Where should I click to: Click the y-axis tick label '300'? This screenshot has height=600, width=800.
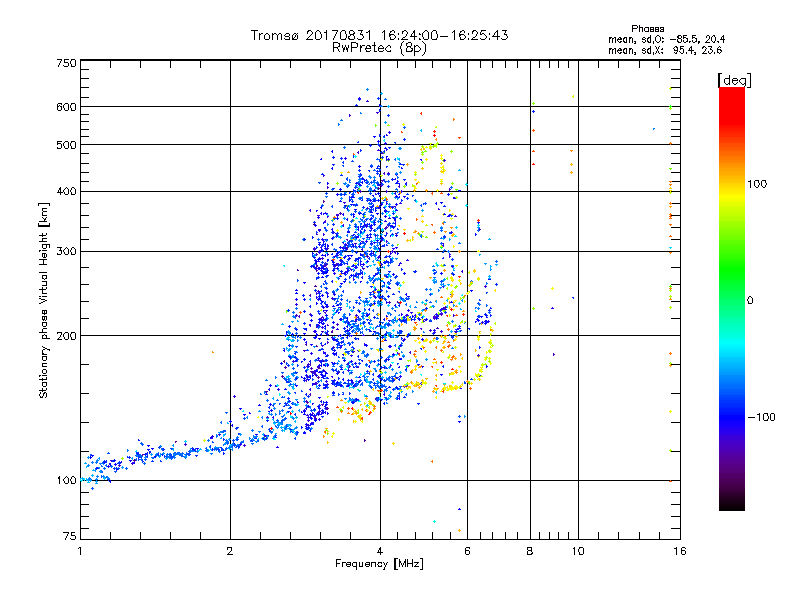pos(67,252)
